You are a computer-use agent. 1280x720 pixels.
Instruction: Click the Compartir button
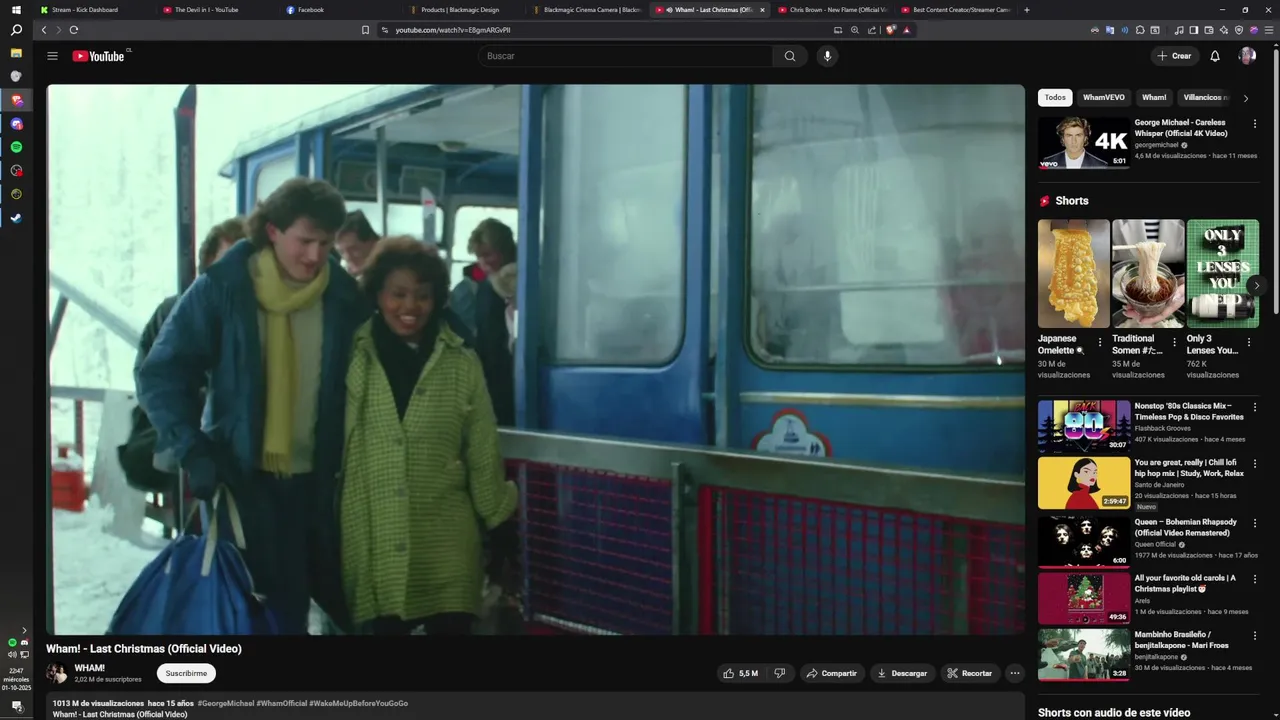coord(832,673)
